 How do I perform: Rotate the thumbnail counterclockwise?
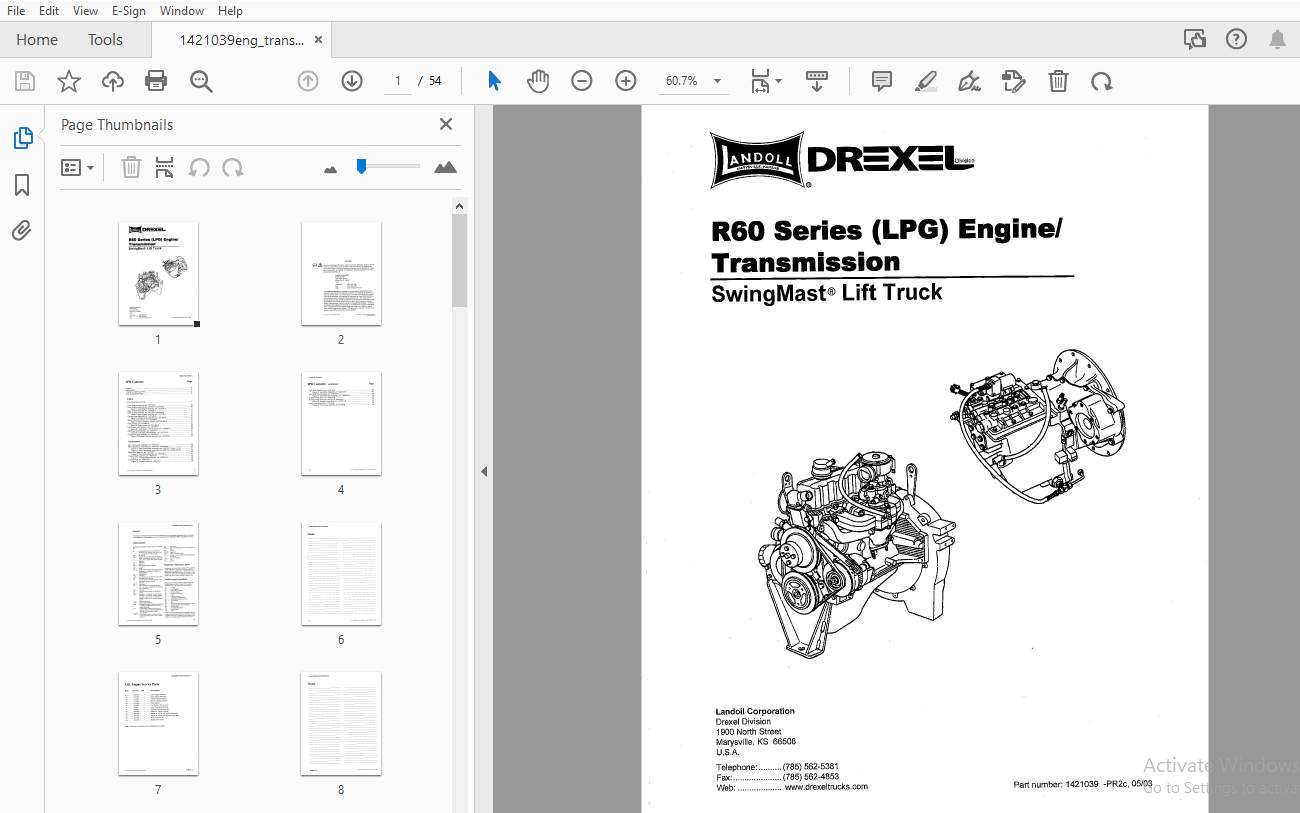199,167
